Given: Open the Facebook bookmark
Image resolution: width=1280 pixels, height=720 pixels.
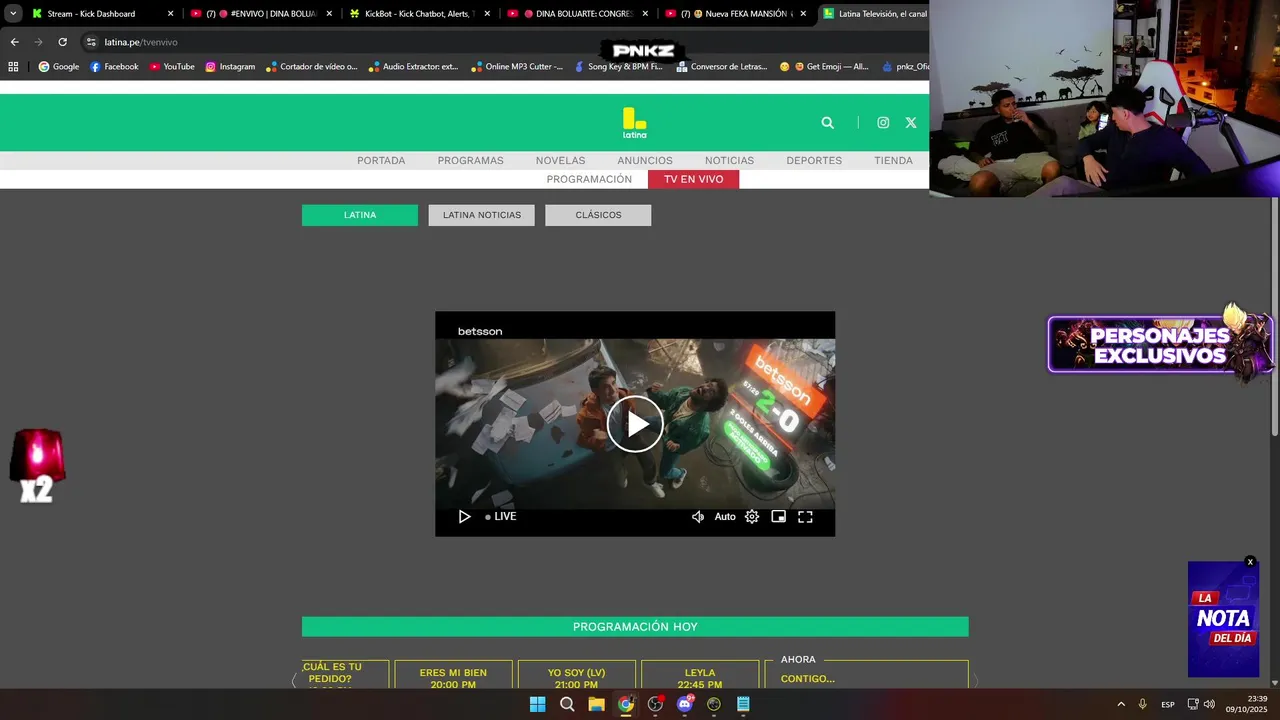Looking at the screenshot, I should (114, 67).
